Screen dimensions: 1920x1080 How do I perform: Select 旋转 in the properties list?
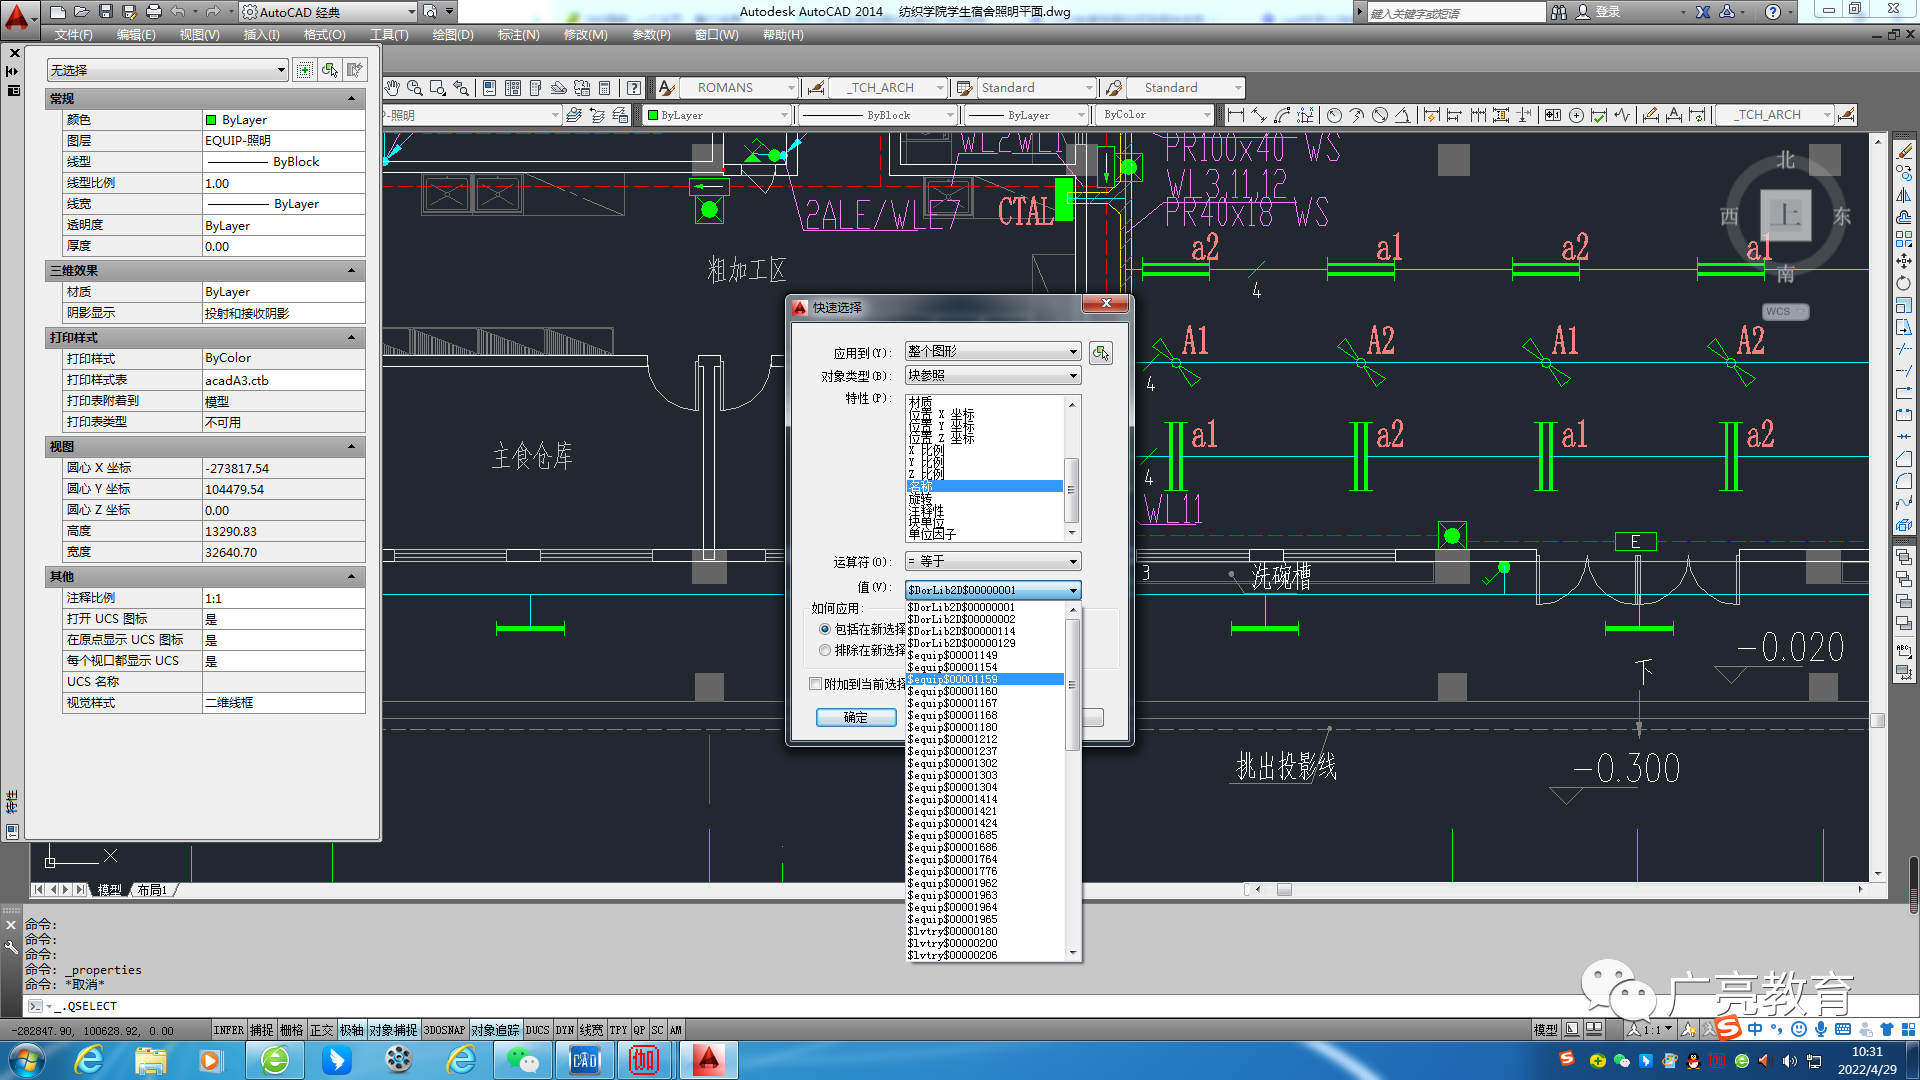(920, 498)
